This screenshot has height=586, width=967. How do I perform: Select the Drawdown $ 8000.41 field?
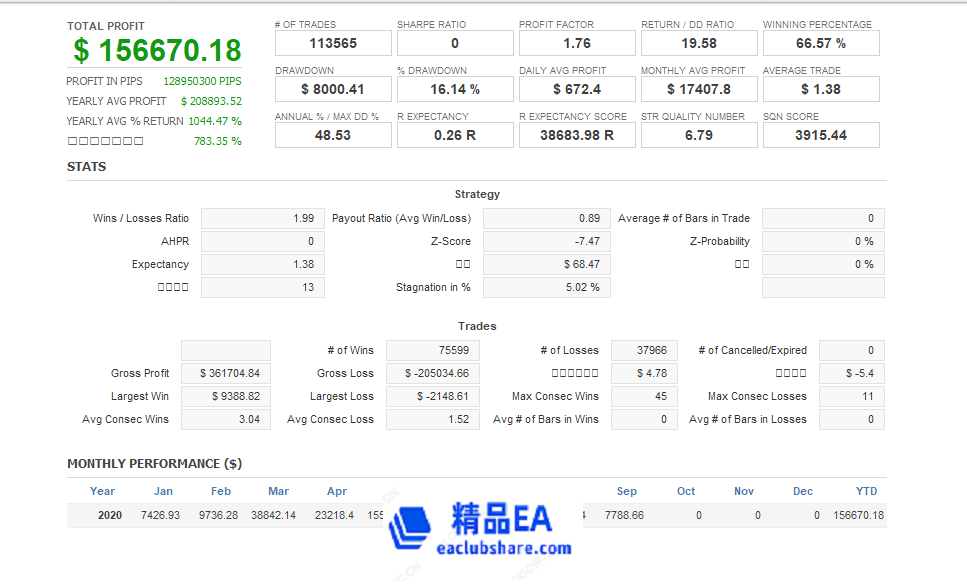[332, 88]
